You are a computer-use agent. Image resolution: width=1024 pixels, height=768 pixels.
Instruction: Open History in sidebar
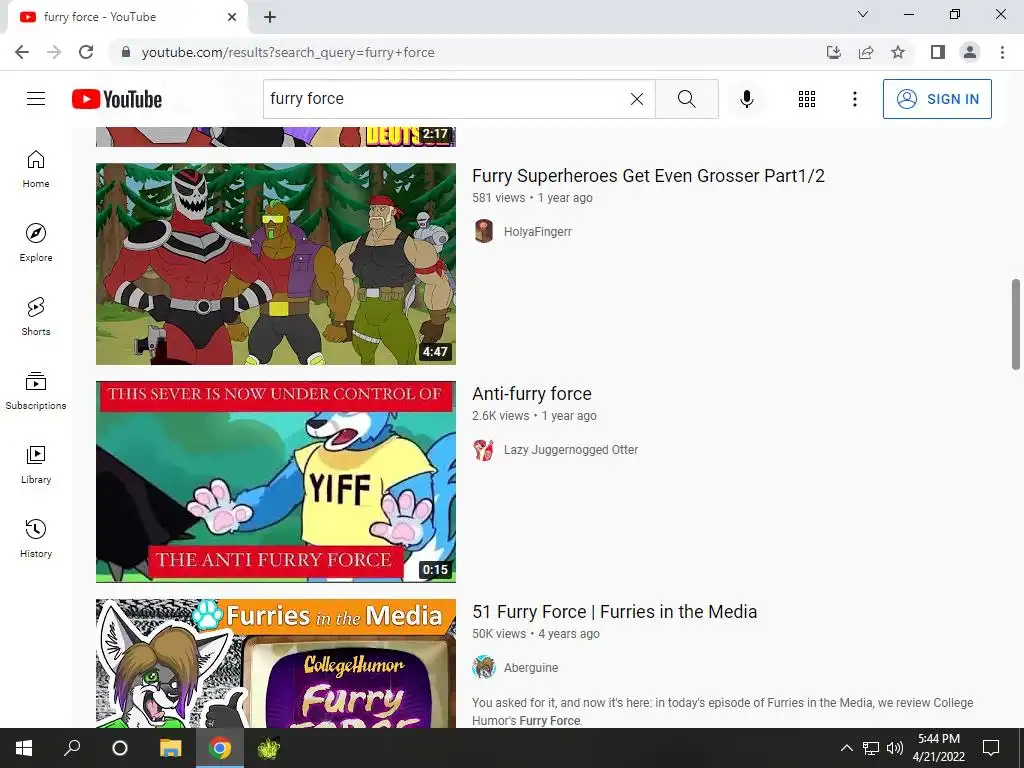36,538
